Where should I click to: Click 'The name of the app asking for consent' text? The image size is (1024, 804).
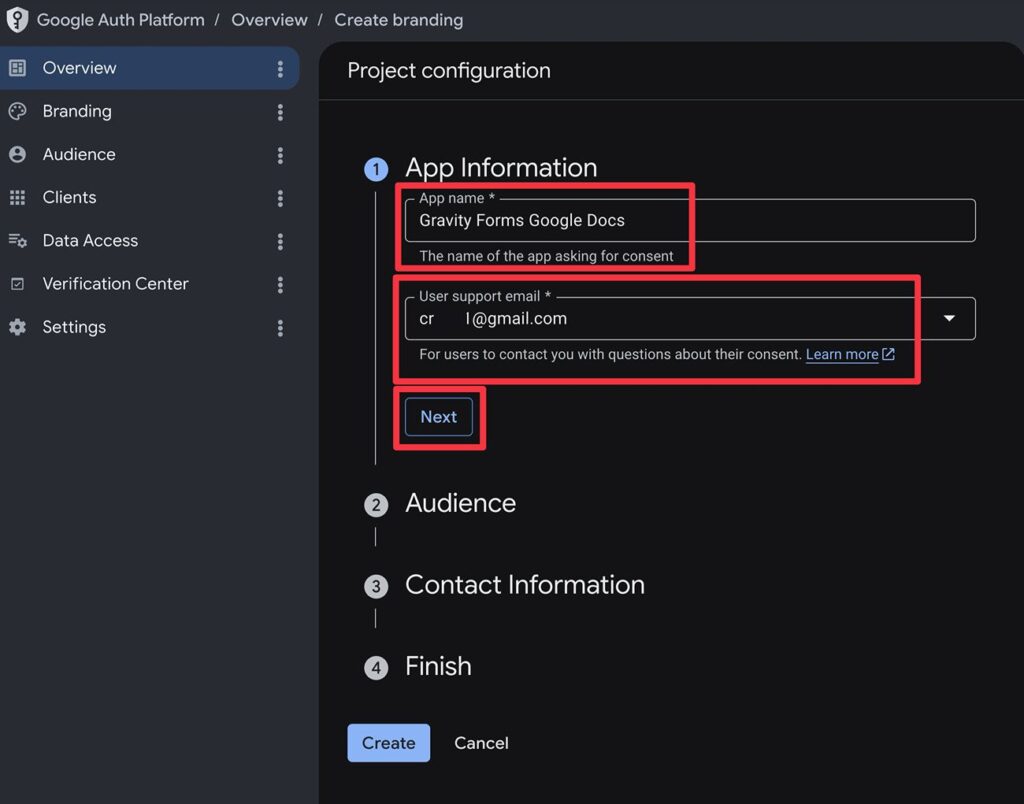546,256
